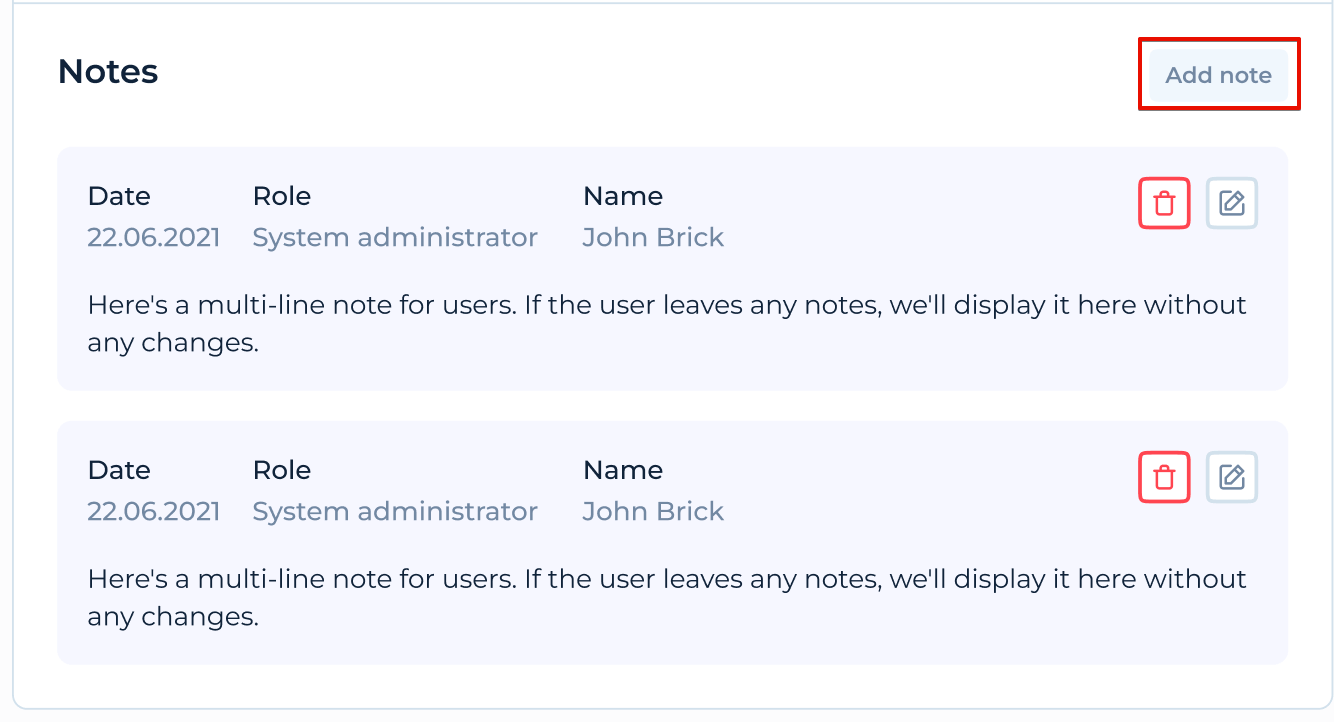Click the delete trash icon on the second note
The width and height of the screenshot is (1334, 722).
(x=1164, y=477)
